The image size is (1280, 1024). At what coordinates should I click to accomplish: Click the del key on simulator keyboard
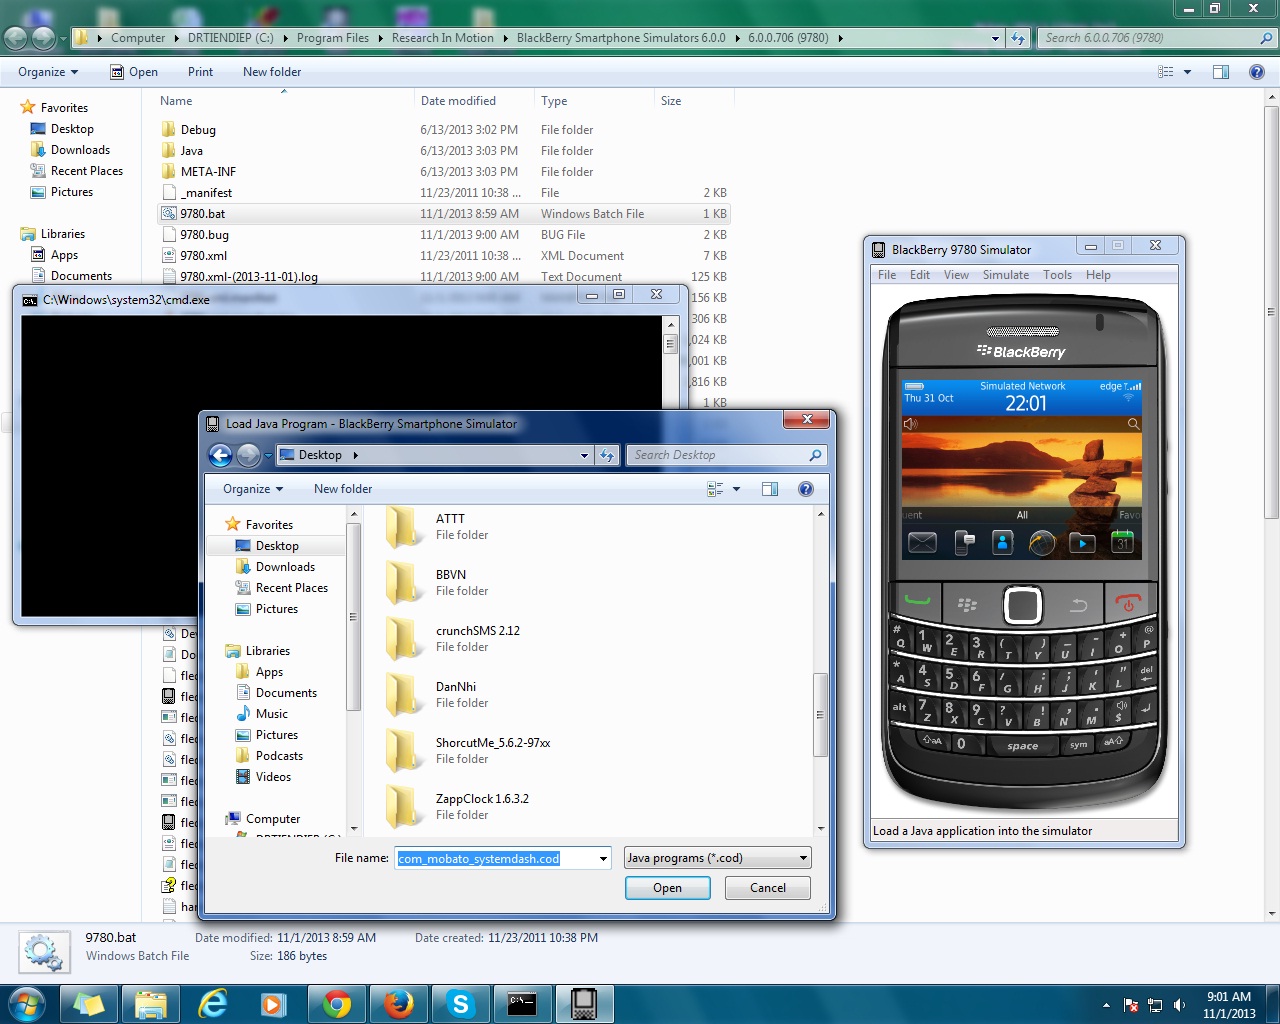[x=1145, y=672]
